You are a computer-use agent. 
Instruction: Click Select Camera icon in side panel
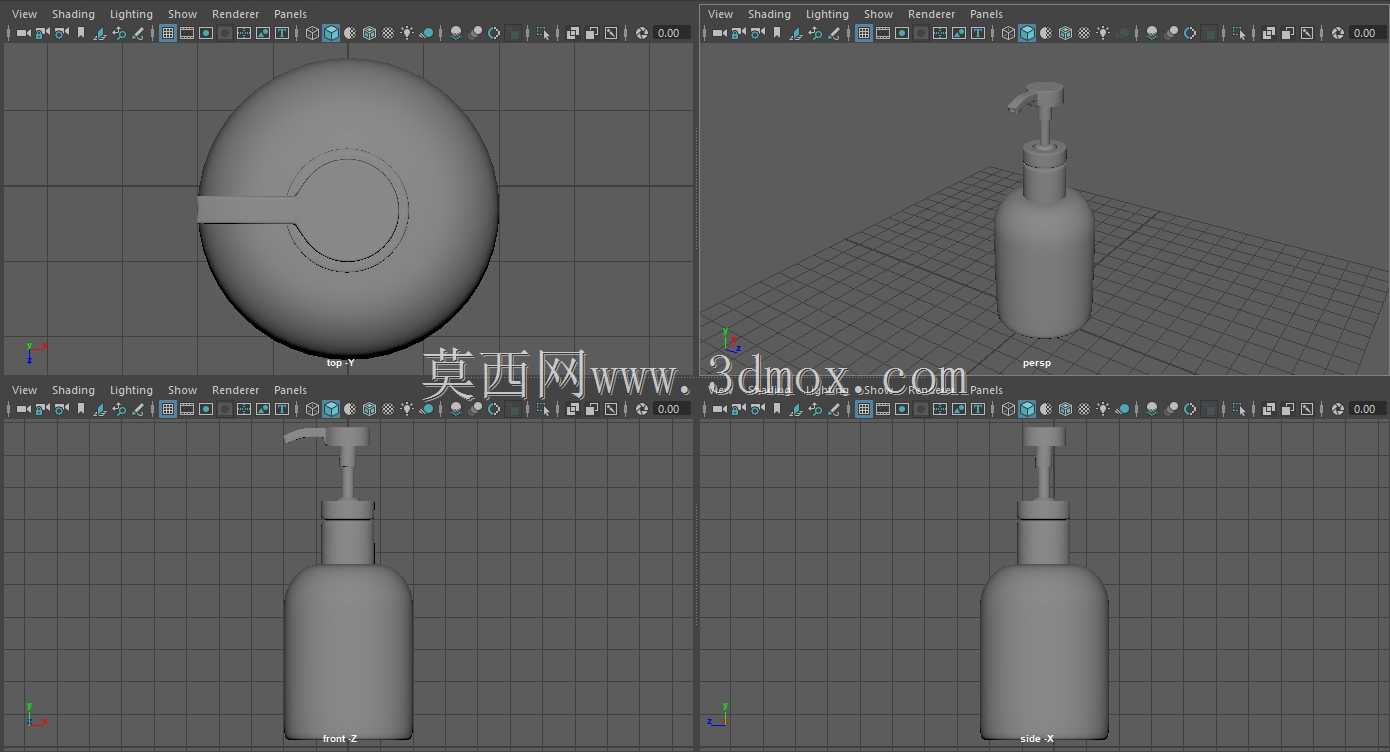click(719, 409)
